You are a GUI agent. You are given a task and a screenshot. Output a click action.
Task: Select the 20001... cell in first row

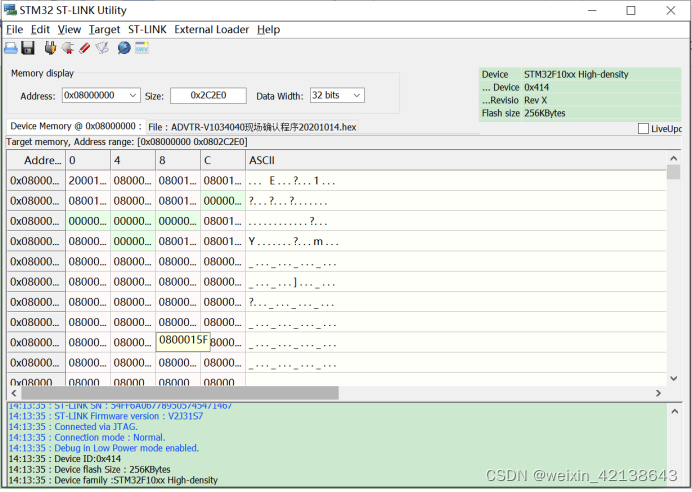click(x=88, y=180)
